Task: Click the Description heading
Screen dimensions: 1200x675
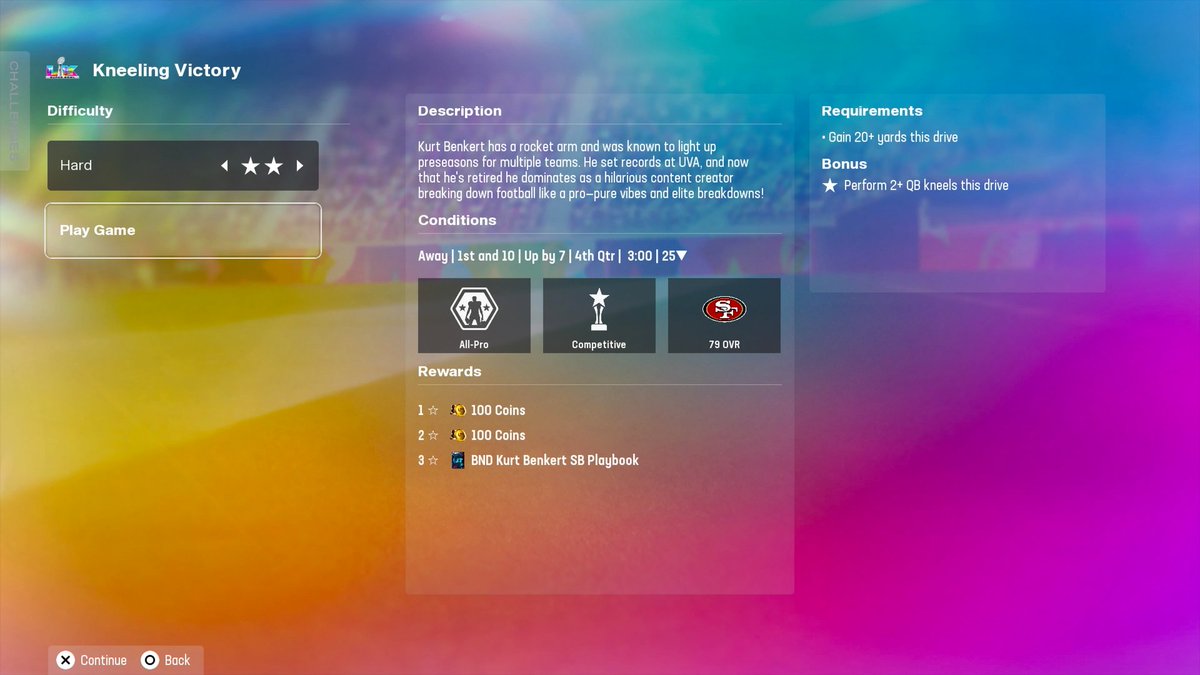Action: click(x=460, y=111)
